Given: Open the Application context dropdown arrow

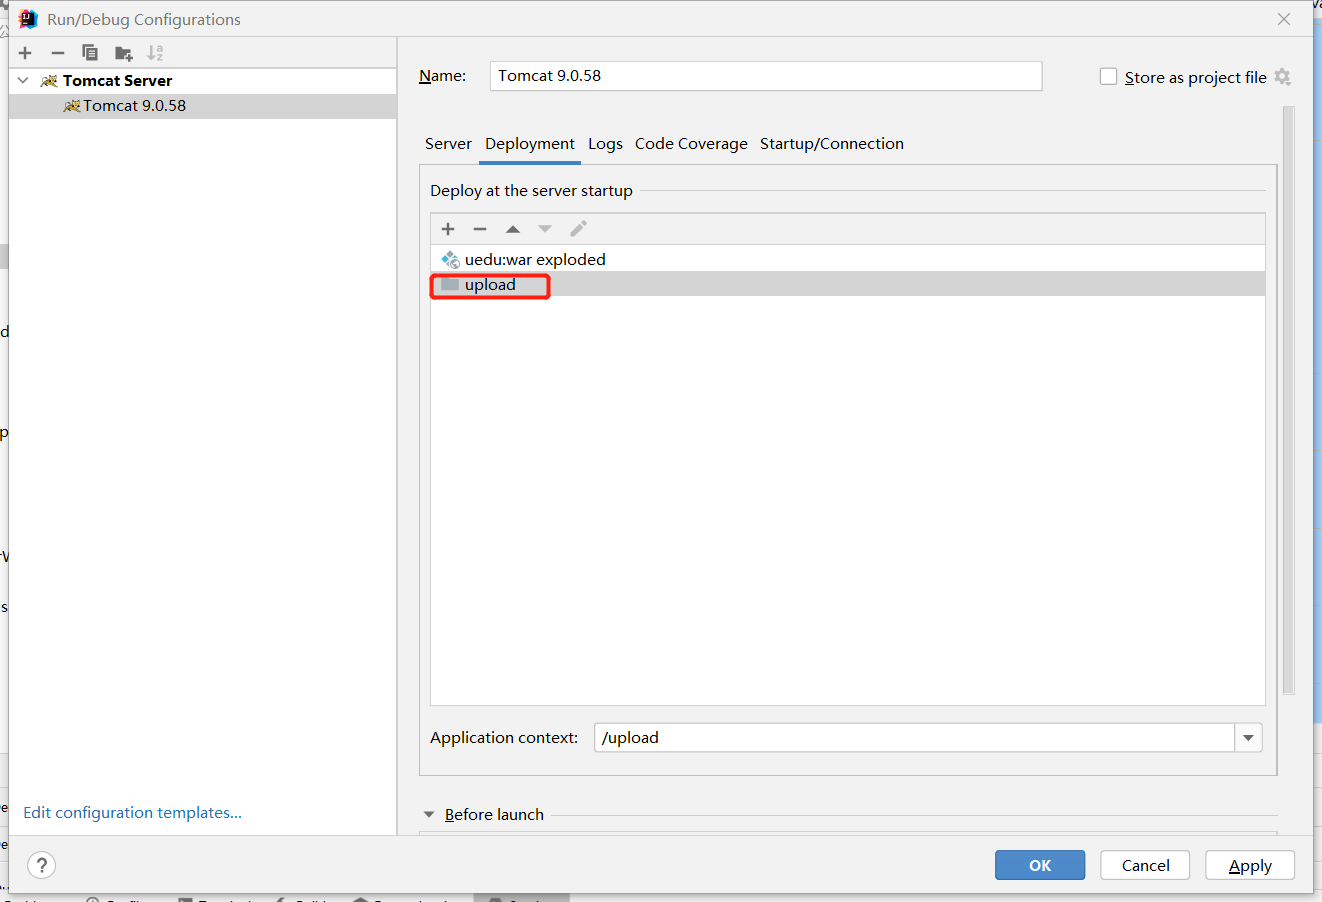Looking at the screenshot, I should pos(1248,738).
